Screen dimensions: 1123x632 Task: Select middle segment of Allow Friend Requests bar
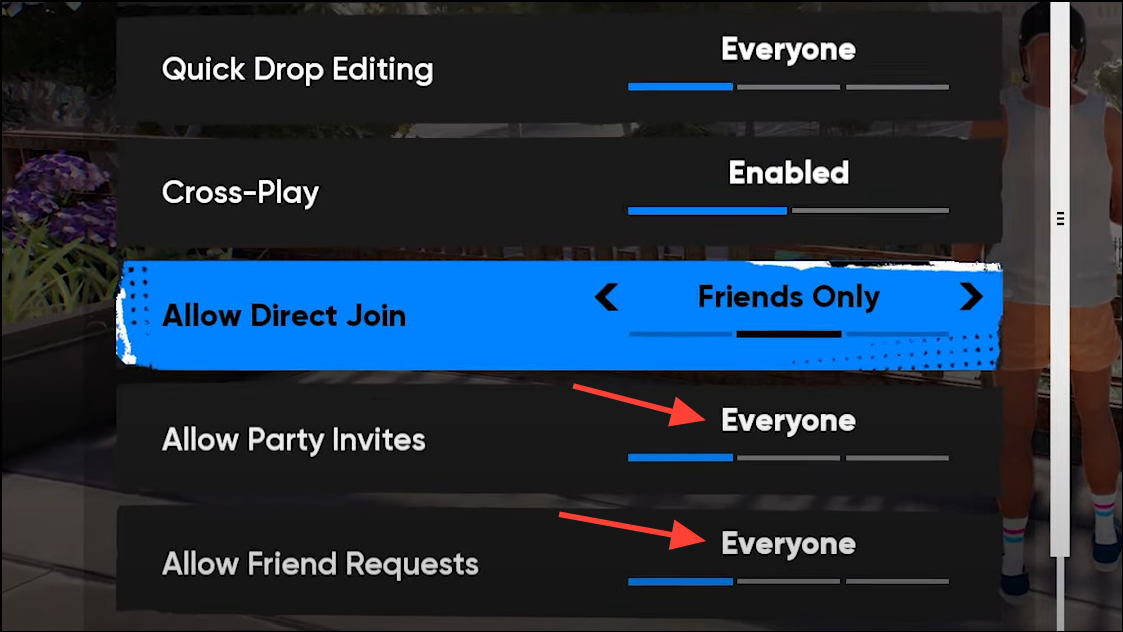(x=789, y=581)
